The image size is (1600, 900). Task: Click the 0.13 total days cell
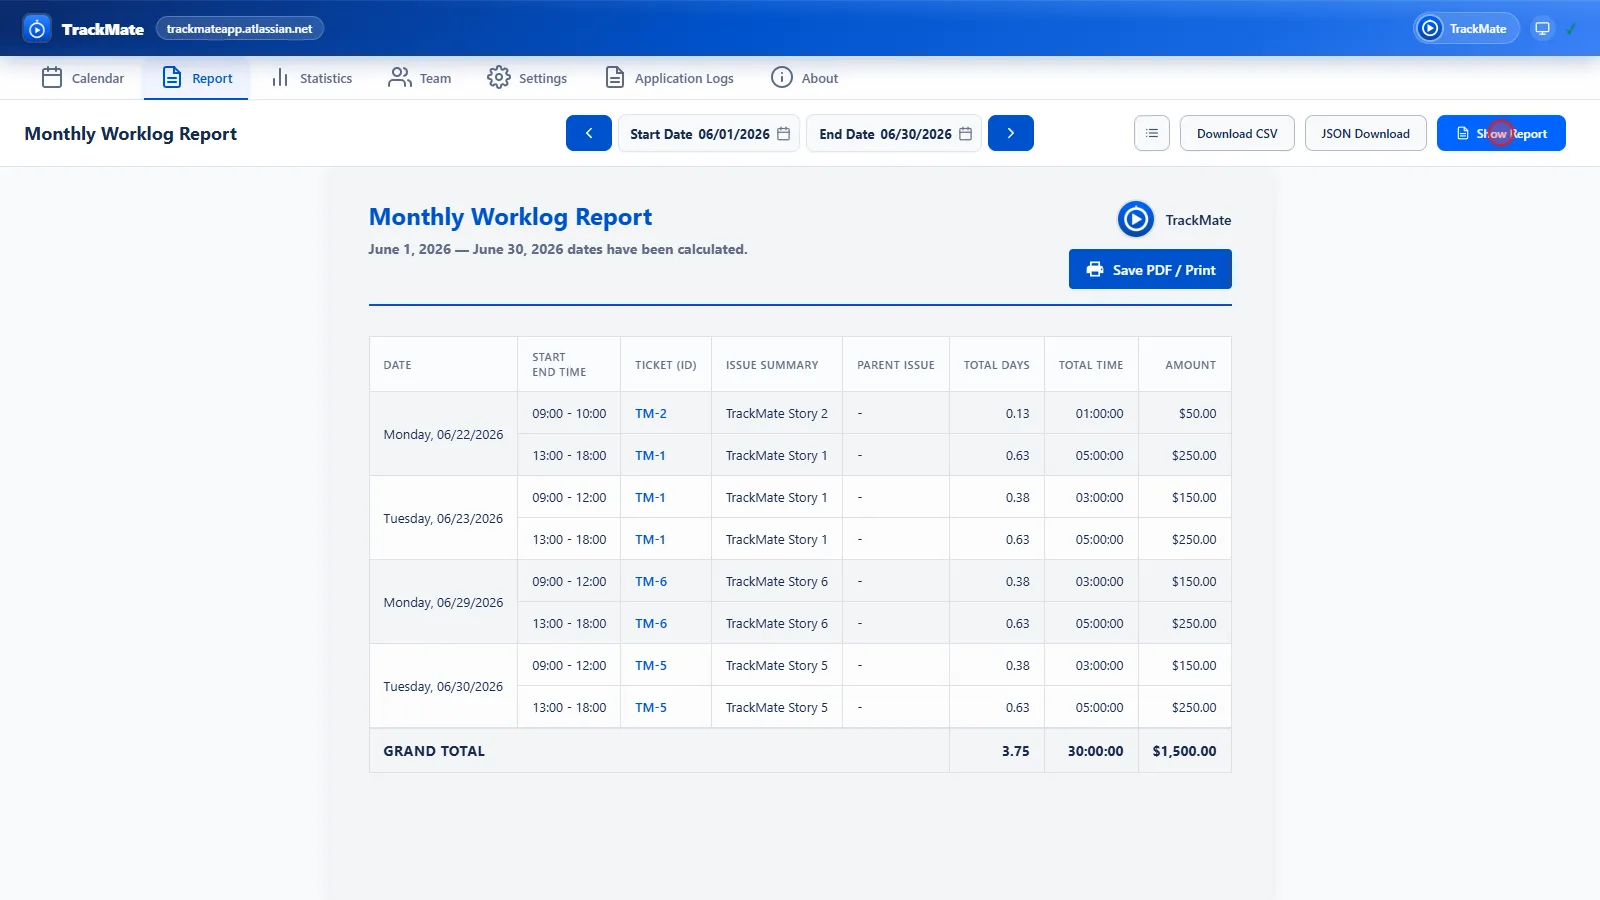tap(997, 413)
